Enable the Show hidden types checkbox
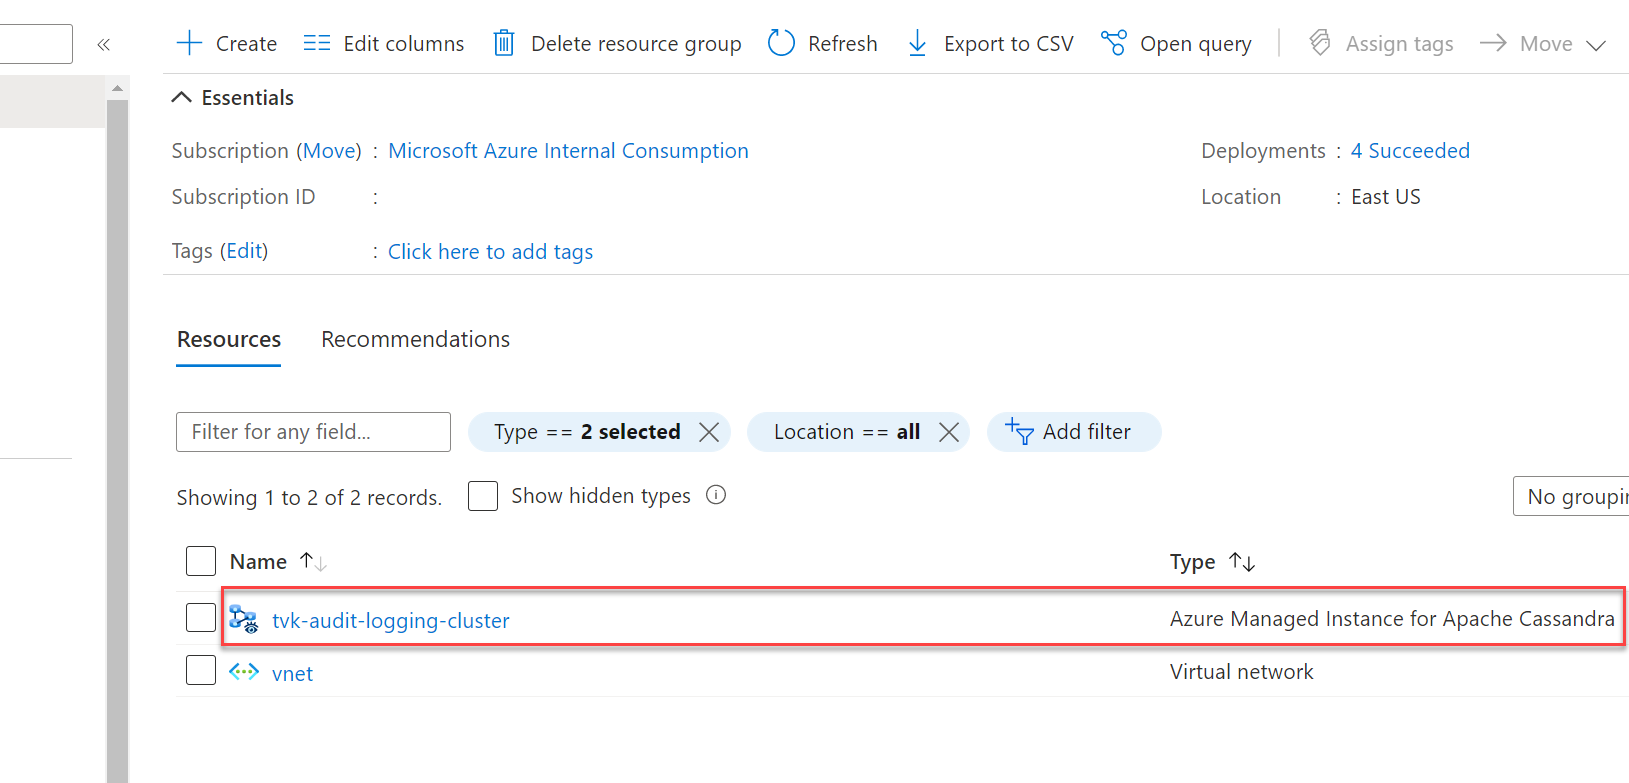 pyautogui.click(x=483, y=496)
